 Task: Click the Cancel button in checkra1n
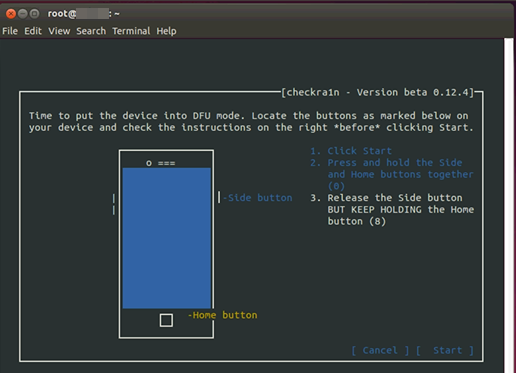(x=380, y=350)
